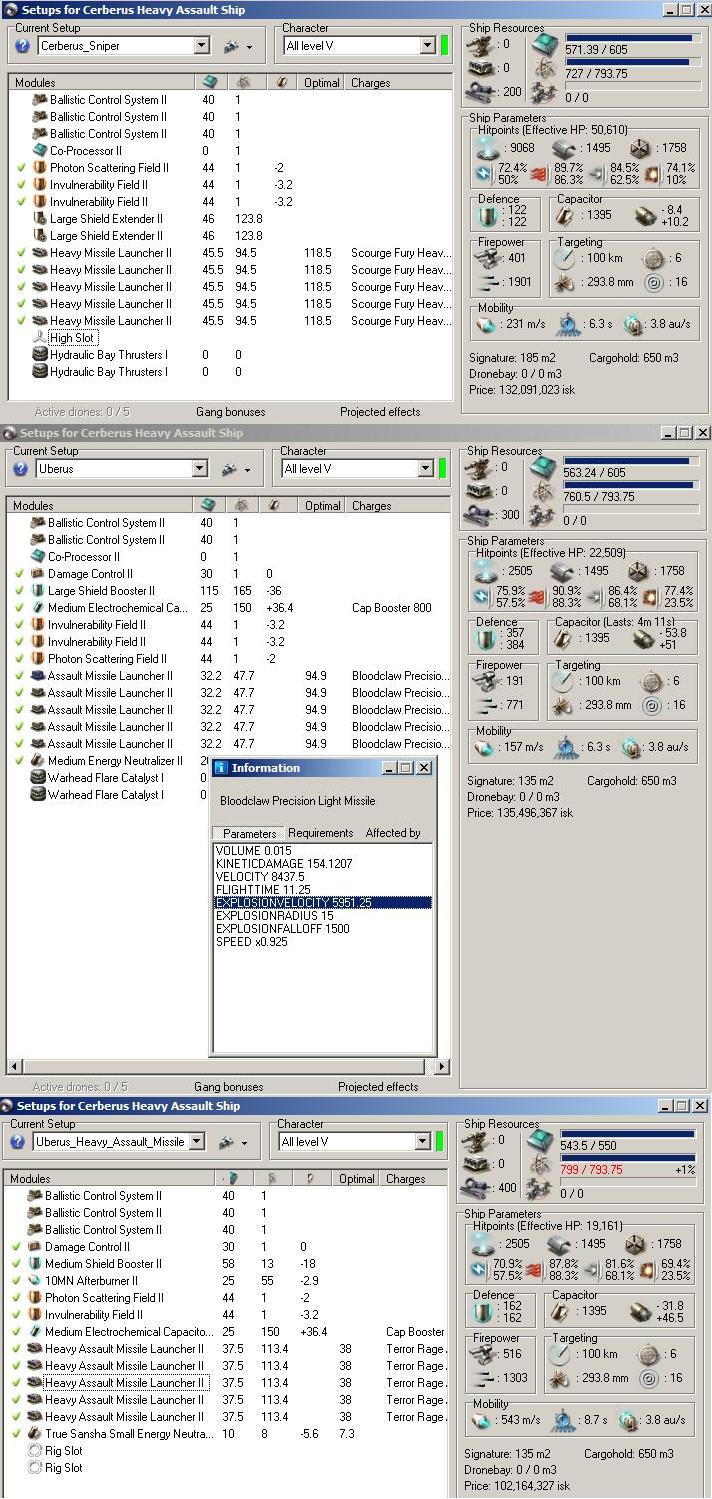Open setup tools icon in Uberus window
This screenshot has height=1499, width=712.
click(x=229, y=469)
